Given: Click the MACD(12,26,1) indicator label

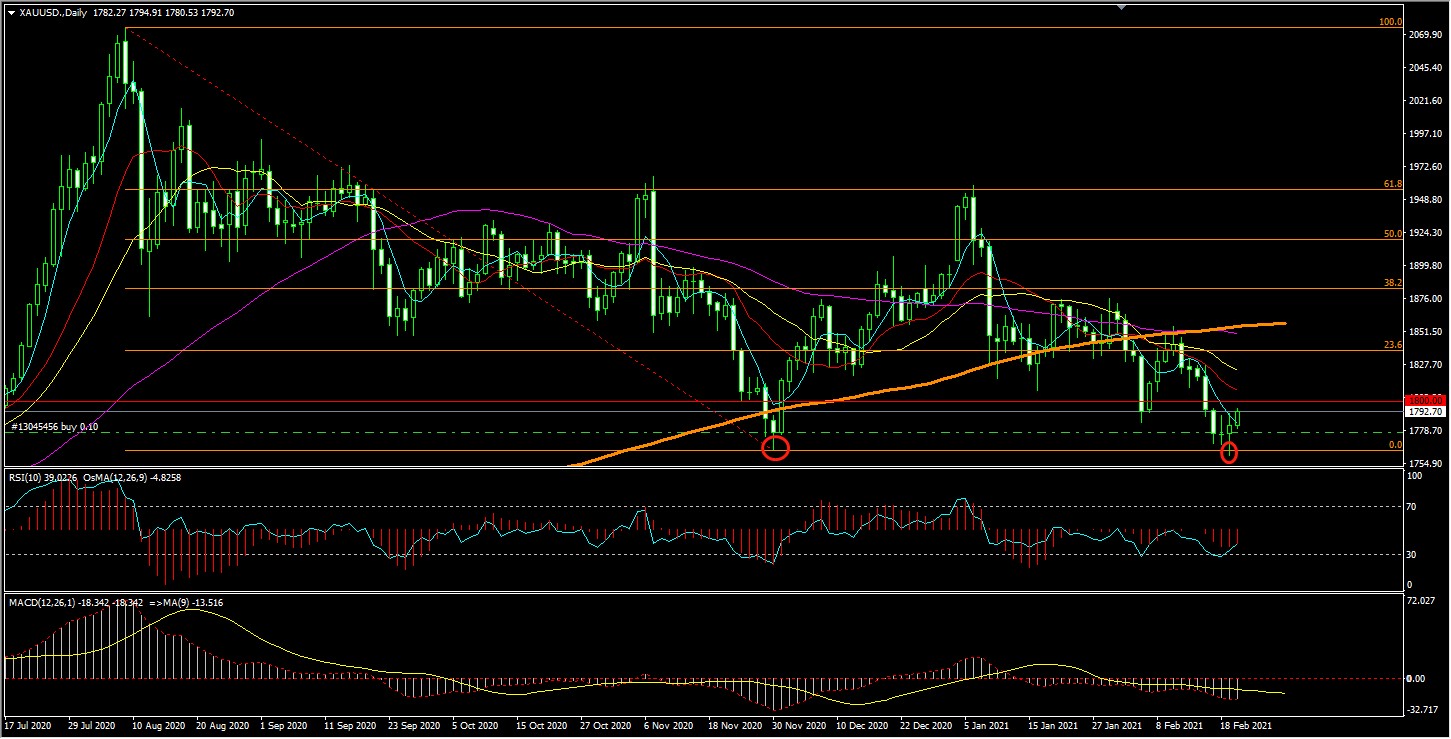Looking at the screenshot, I should pos(77,603).
